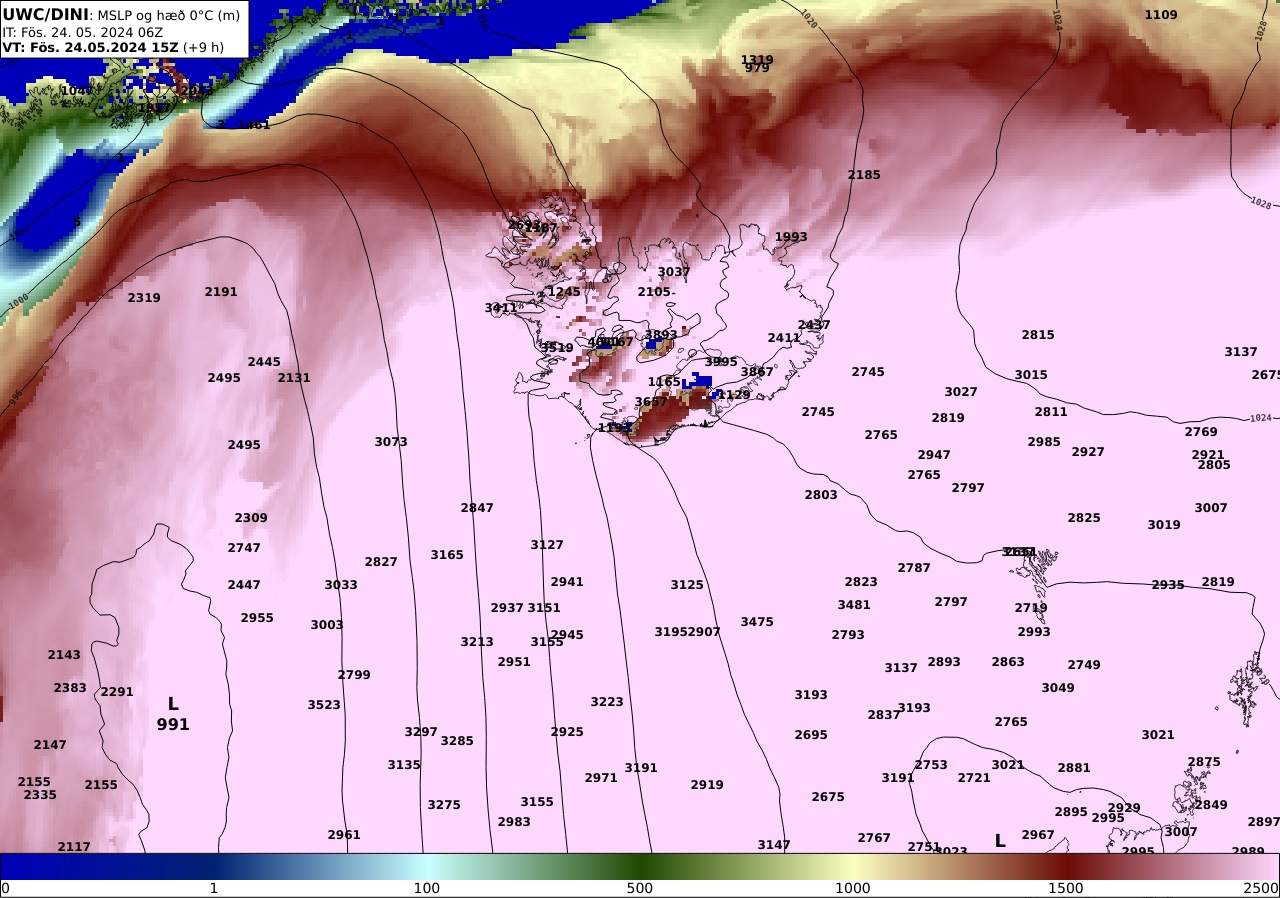Click the value '2105' over Iceland

point(654,292)
